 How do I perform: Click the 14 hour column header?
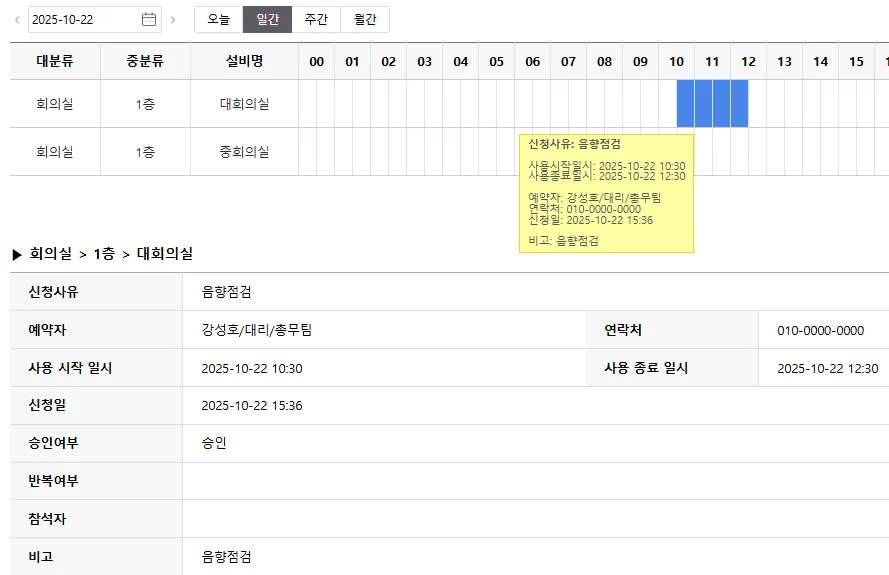(x=820, y=61)
